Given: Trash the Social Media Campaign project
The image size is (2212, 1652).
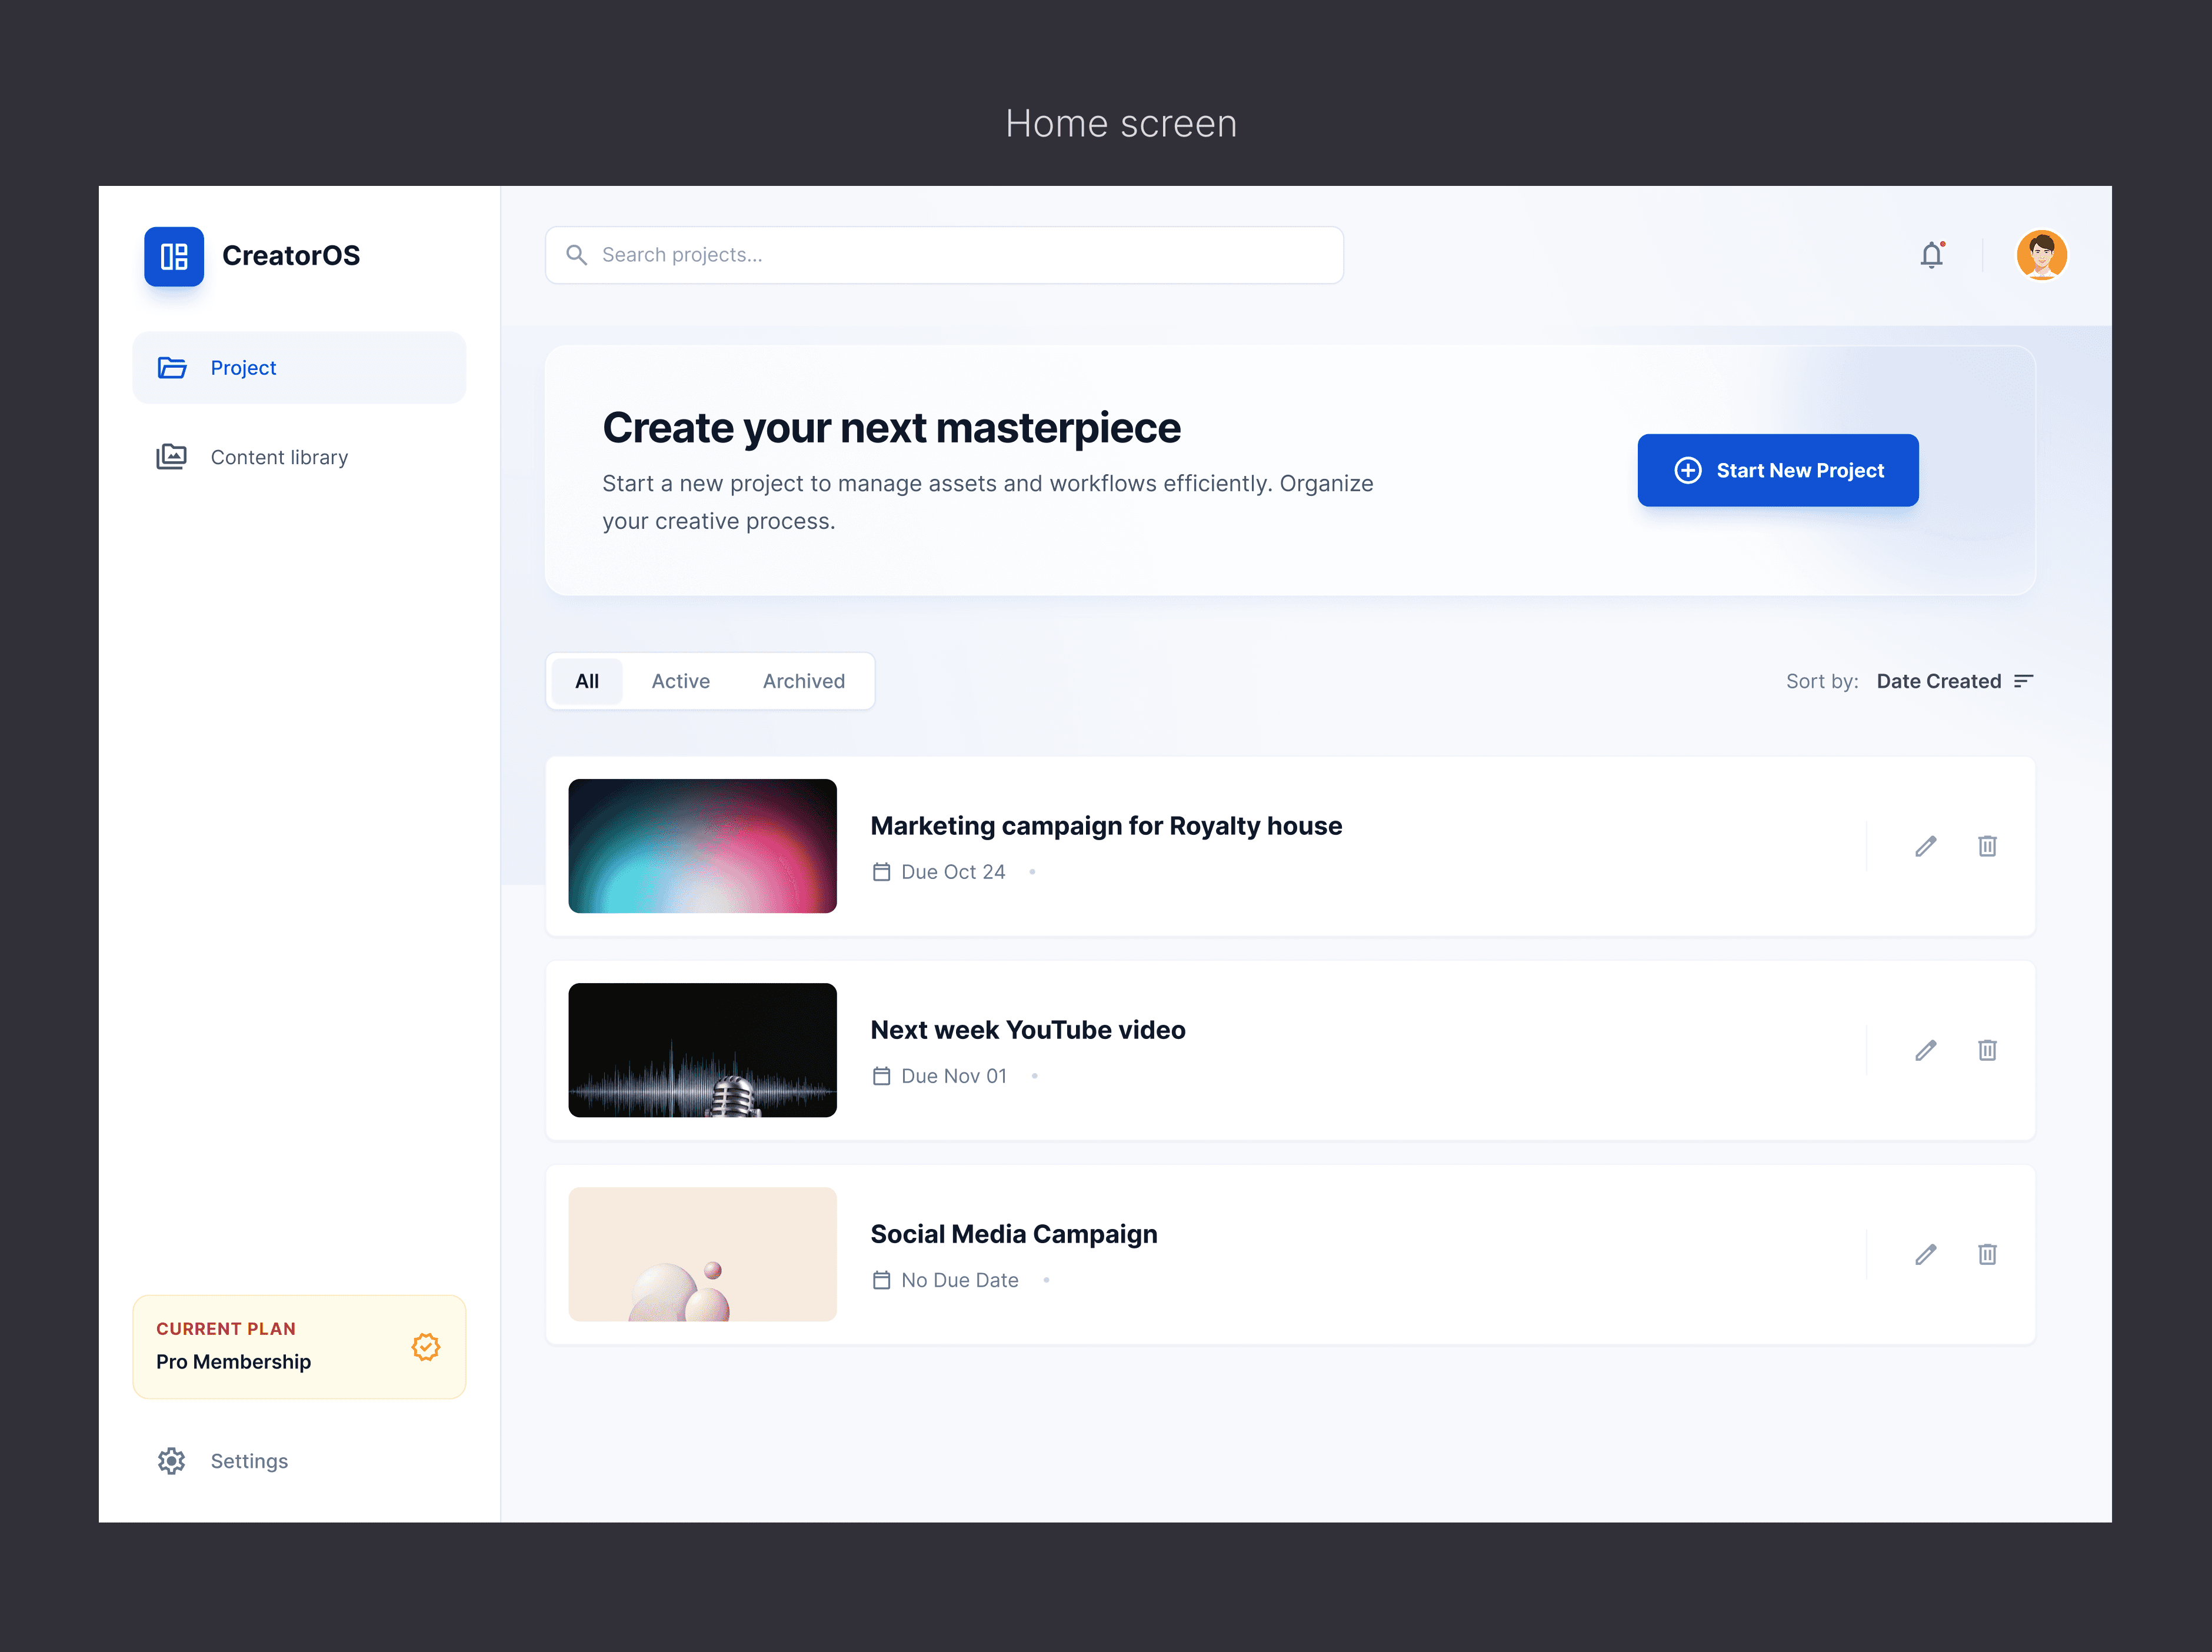Looking at the screenshot, I should click(1987, 1254).
